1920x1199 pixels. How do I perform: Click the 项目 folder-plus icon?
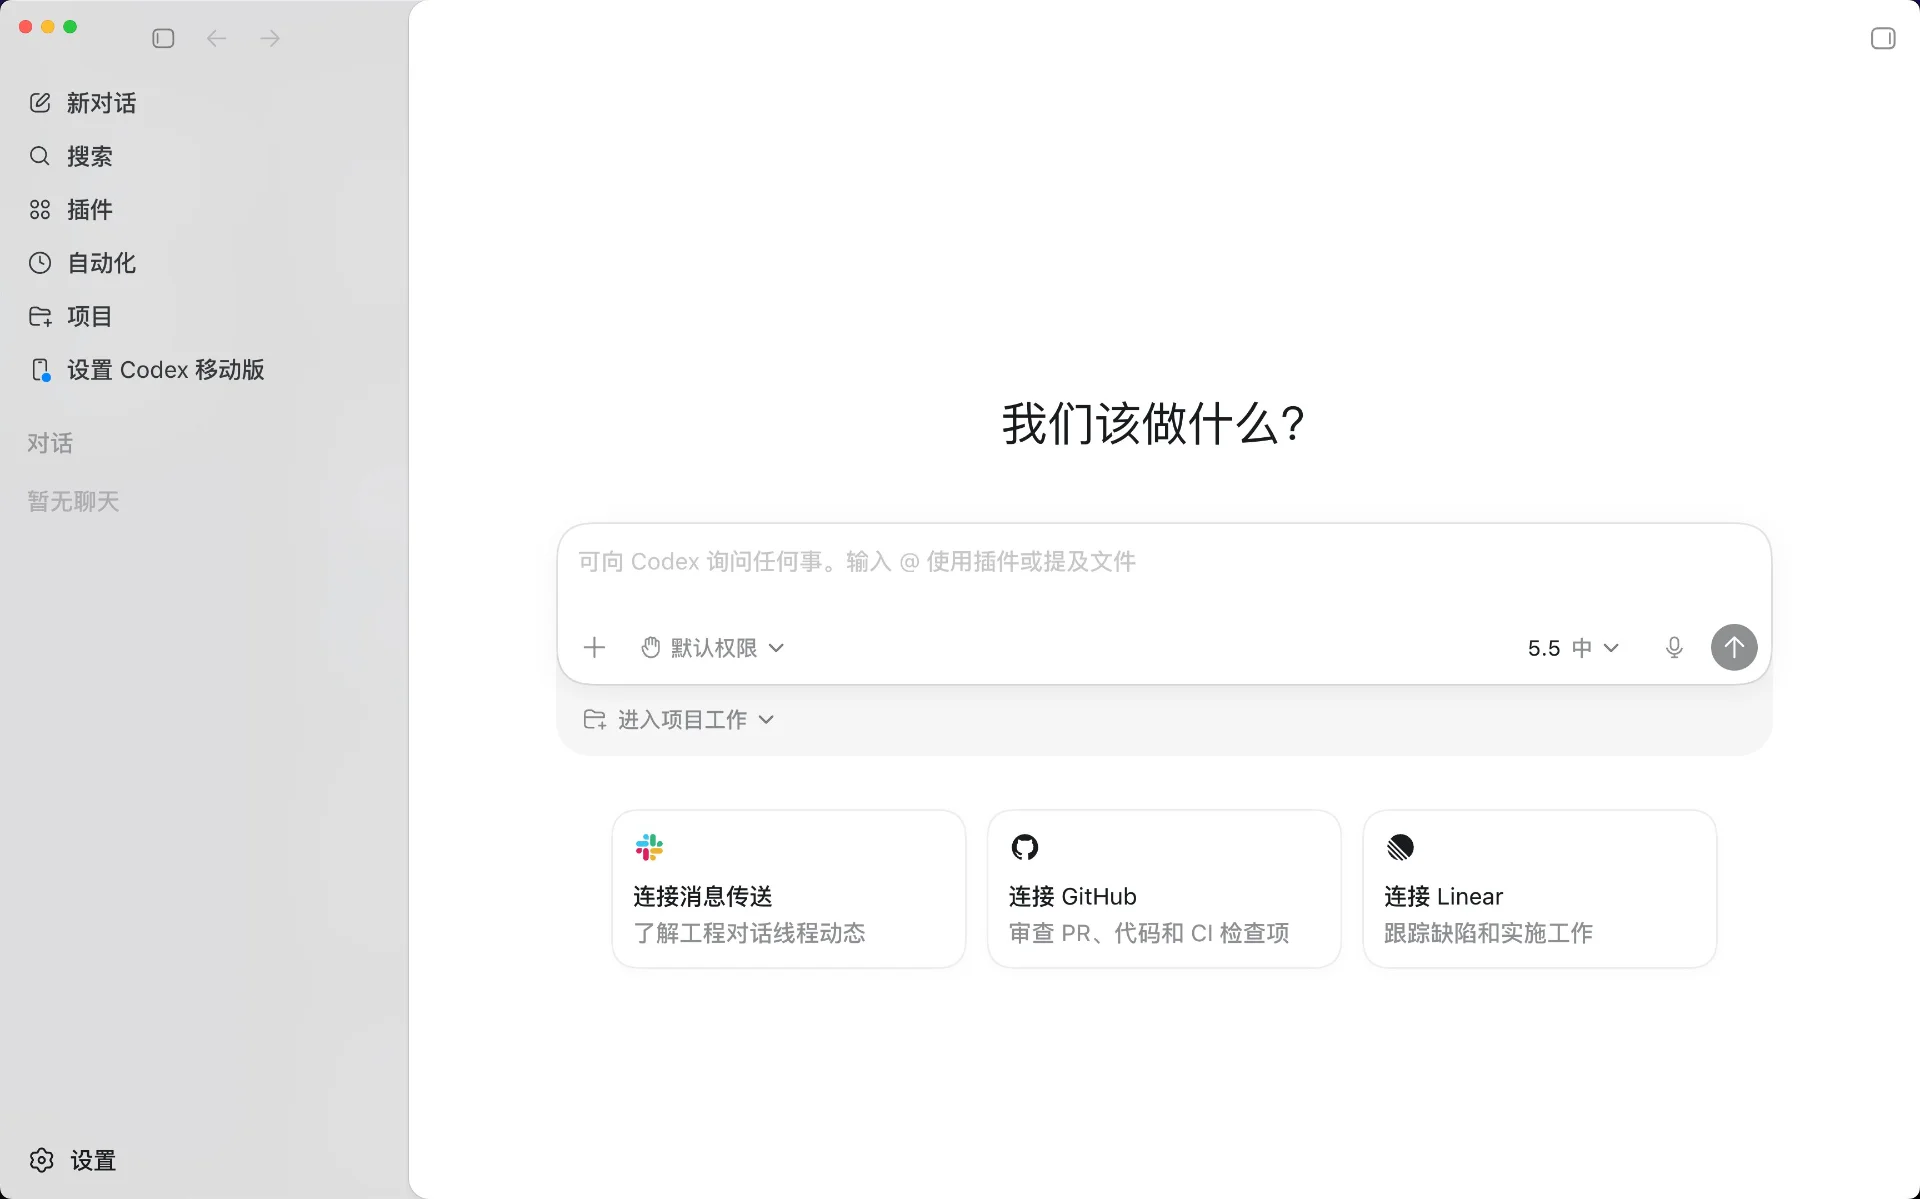coord(40,316)
